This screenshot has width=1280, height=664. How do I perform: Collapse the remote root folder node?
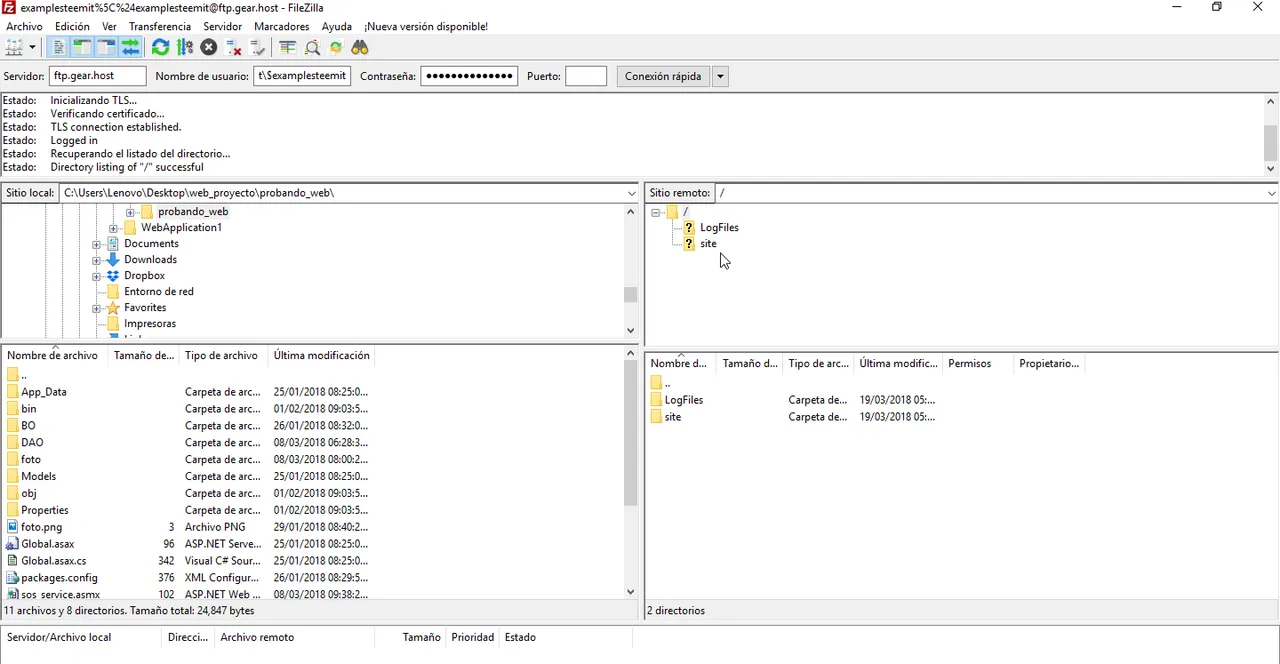(655, 212)
